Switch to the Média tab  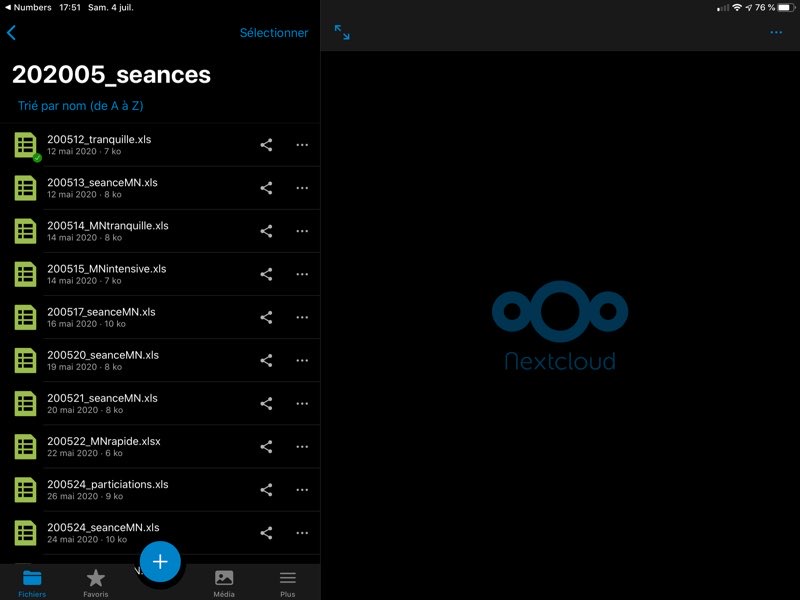click(224, 582)
